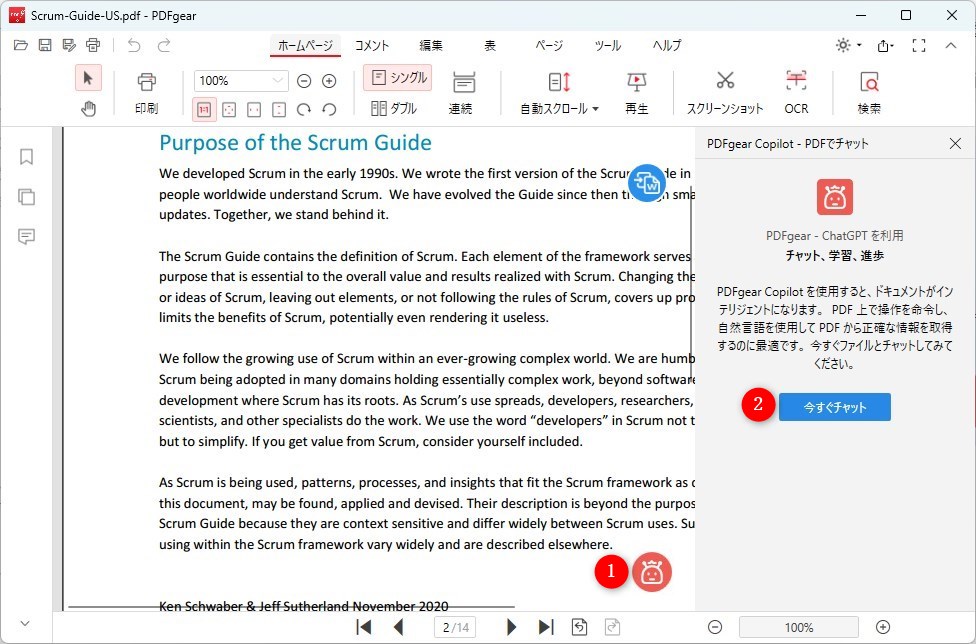Viewport: 976px width, 644px height.
Task: Toggle single page (シングル) view
Action: click(397, 78)
